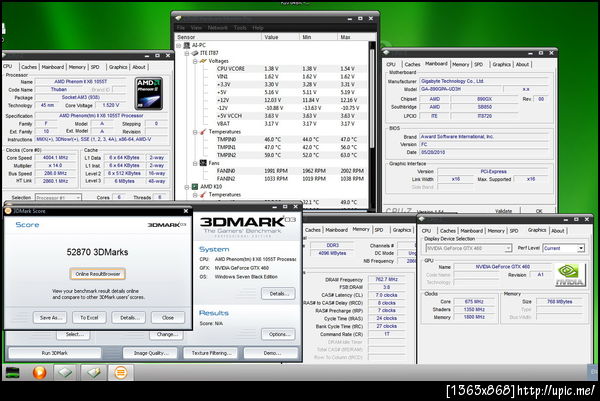Click the AMD Phenom II logo
600x401 pixels.
pos(149,94)
